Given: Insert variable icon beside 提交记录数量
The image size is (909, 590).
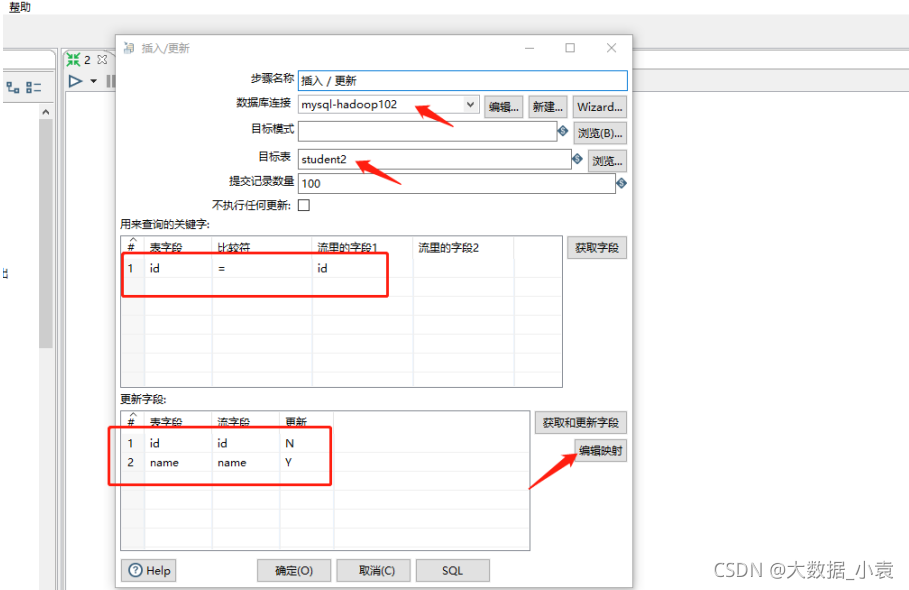Looking at the screenshot, I should click(x=621, y=183).
